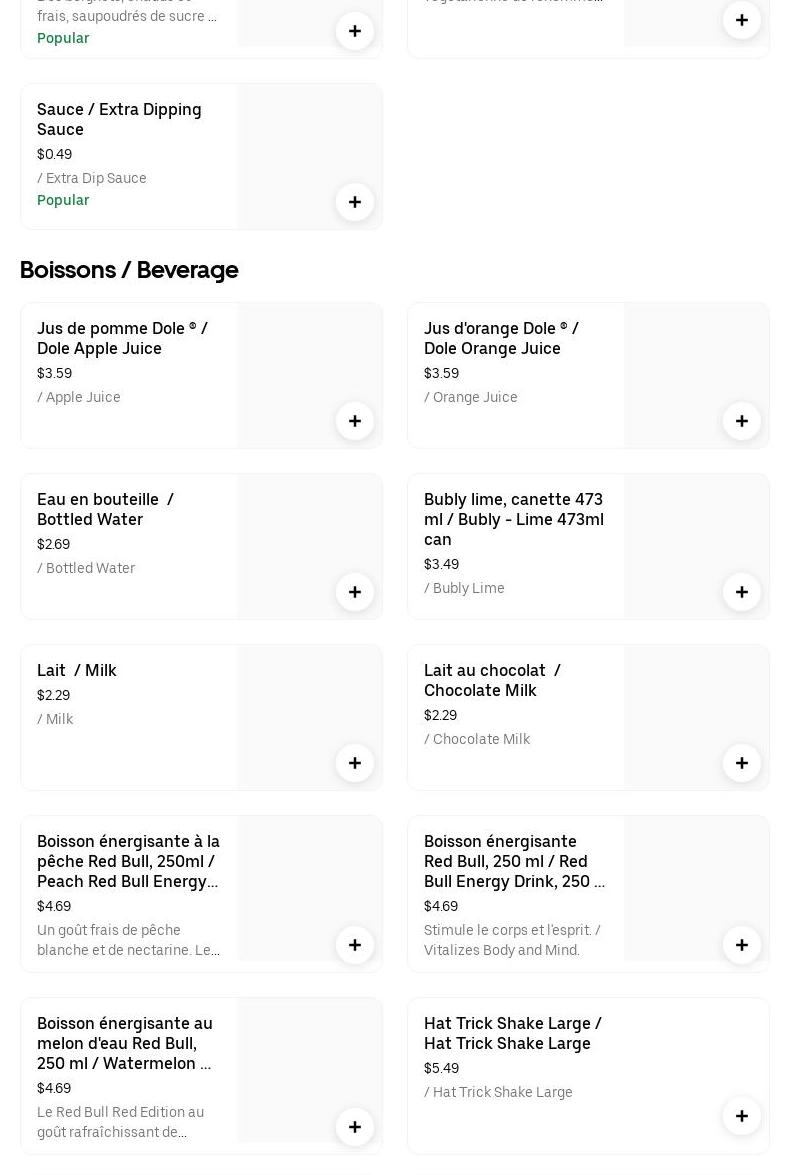Click Sauce / Extra Dipping Sauce title
804x1175 pixels.
click(x=119, y=119)
